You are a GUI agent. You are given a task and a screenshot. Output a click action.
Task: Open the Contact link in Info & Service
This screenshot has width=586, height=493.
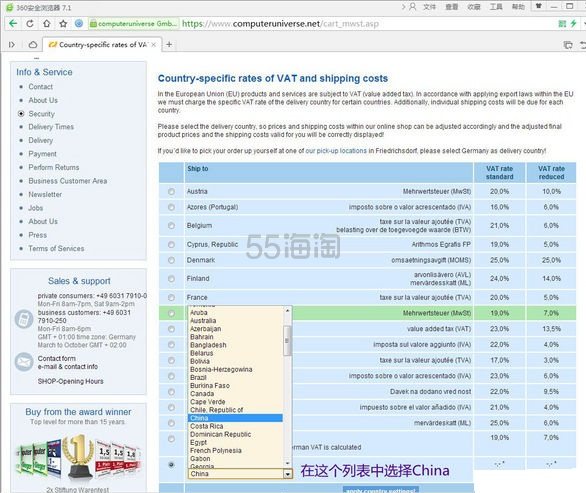pyautogui.click(x=40, y=87)
